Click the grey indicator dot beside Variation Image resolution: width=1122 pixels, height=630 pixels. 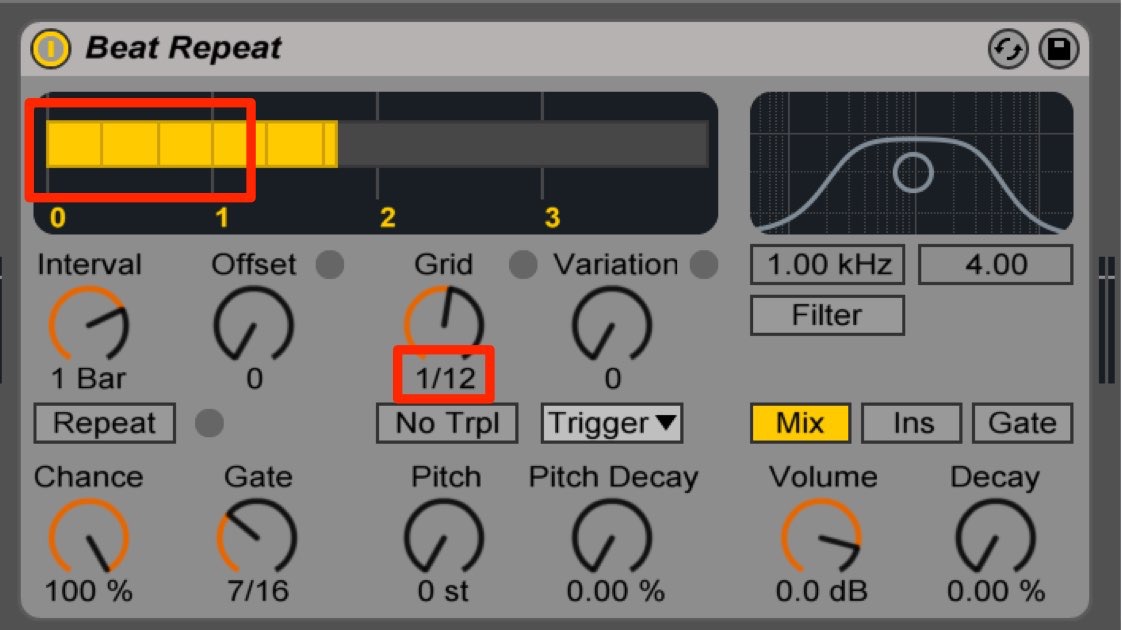pyautogui.click(x=704, y=265)
